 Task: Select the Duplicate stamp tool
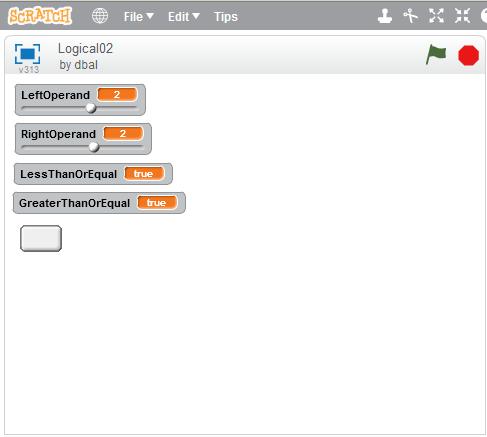click(x=385, y=16)
